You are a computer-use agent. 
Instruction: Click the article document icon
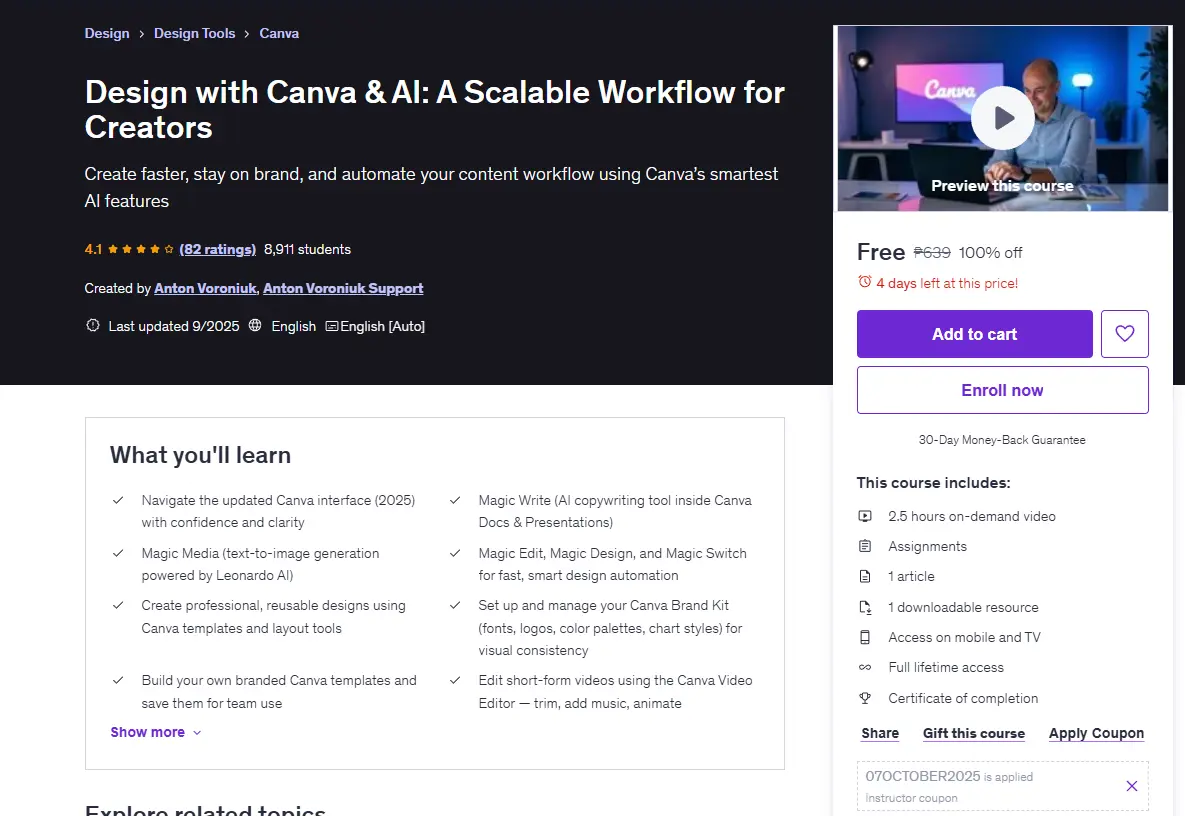click(x=865, y=576)
